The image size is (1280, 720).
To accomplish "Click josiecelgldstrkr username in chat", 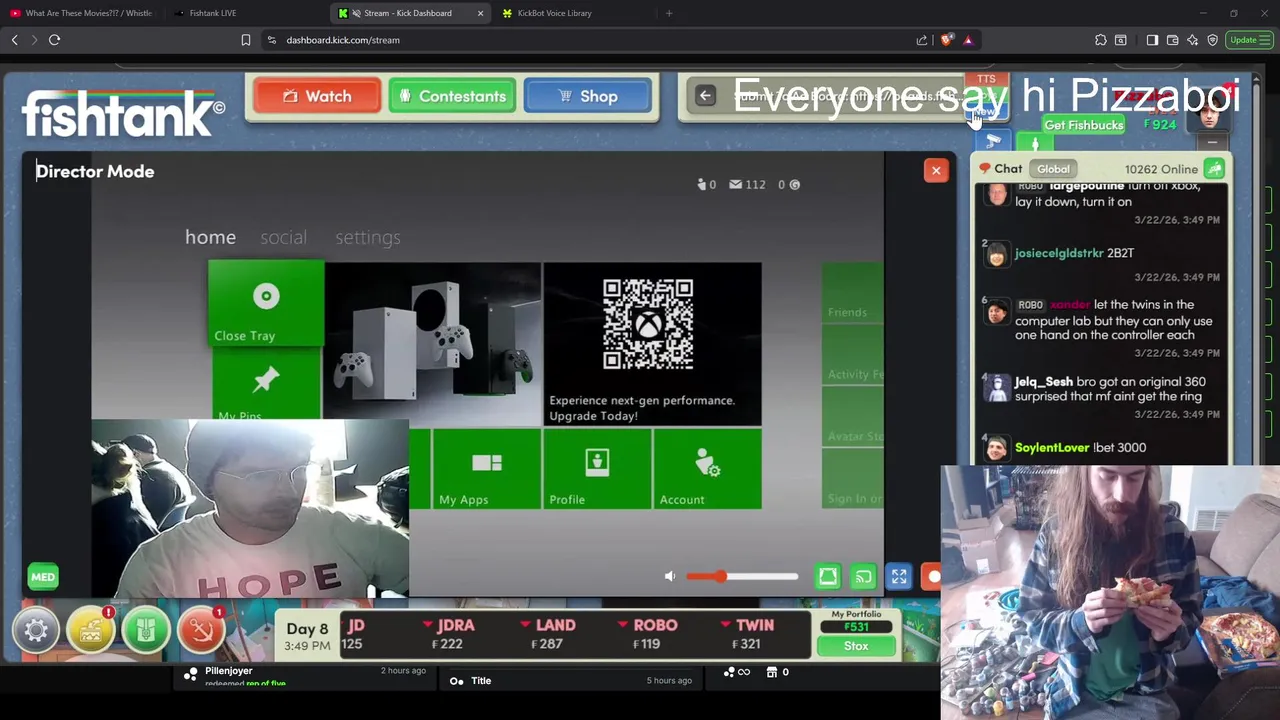I will (1059, 254).
